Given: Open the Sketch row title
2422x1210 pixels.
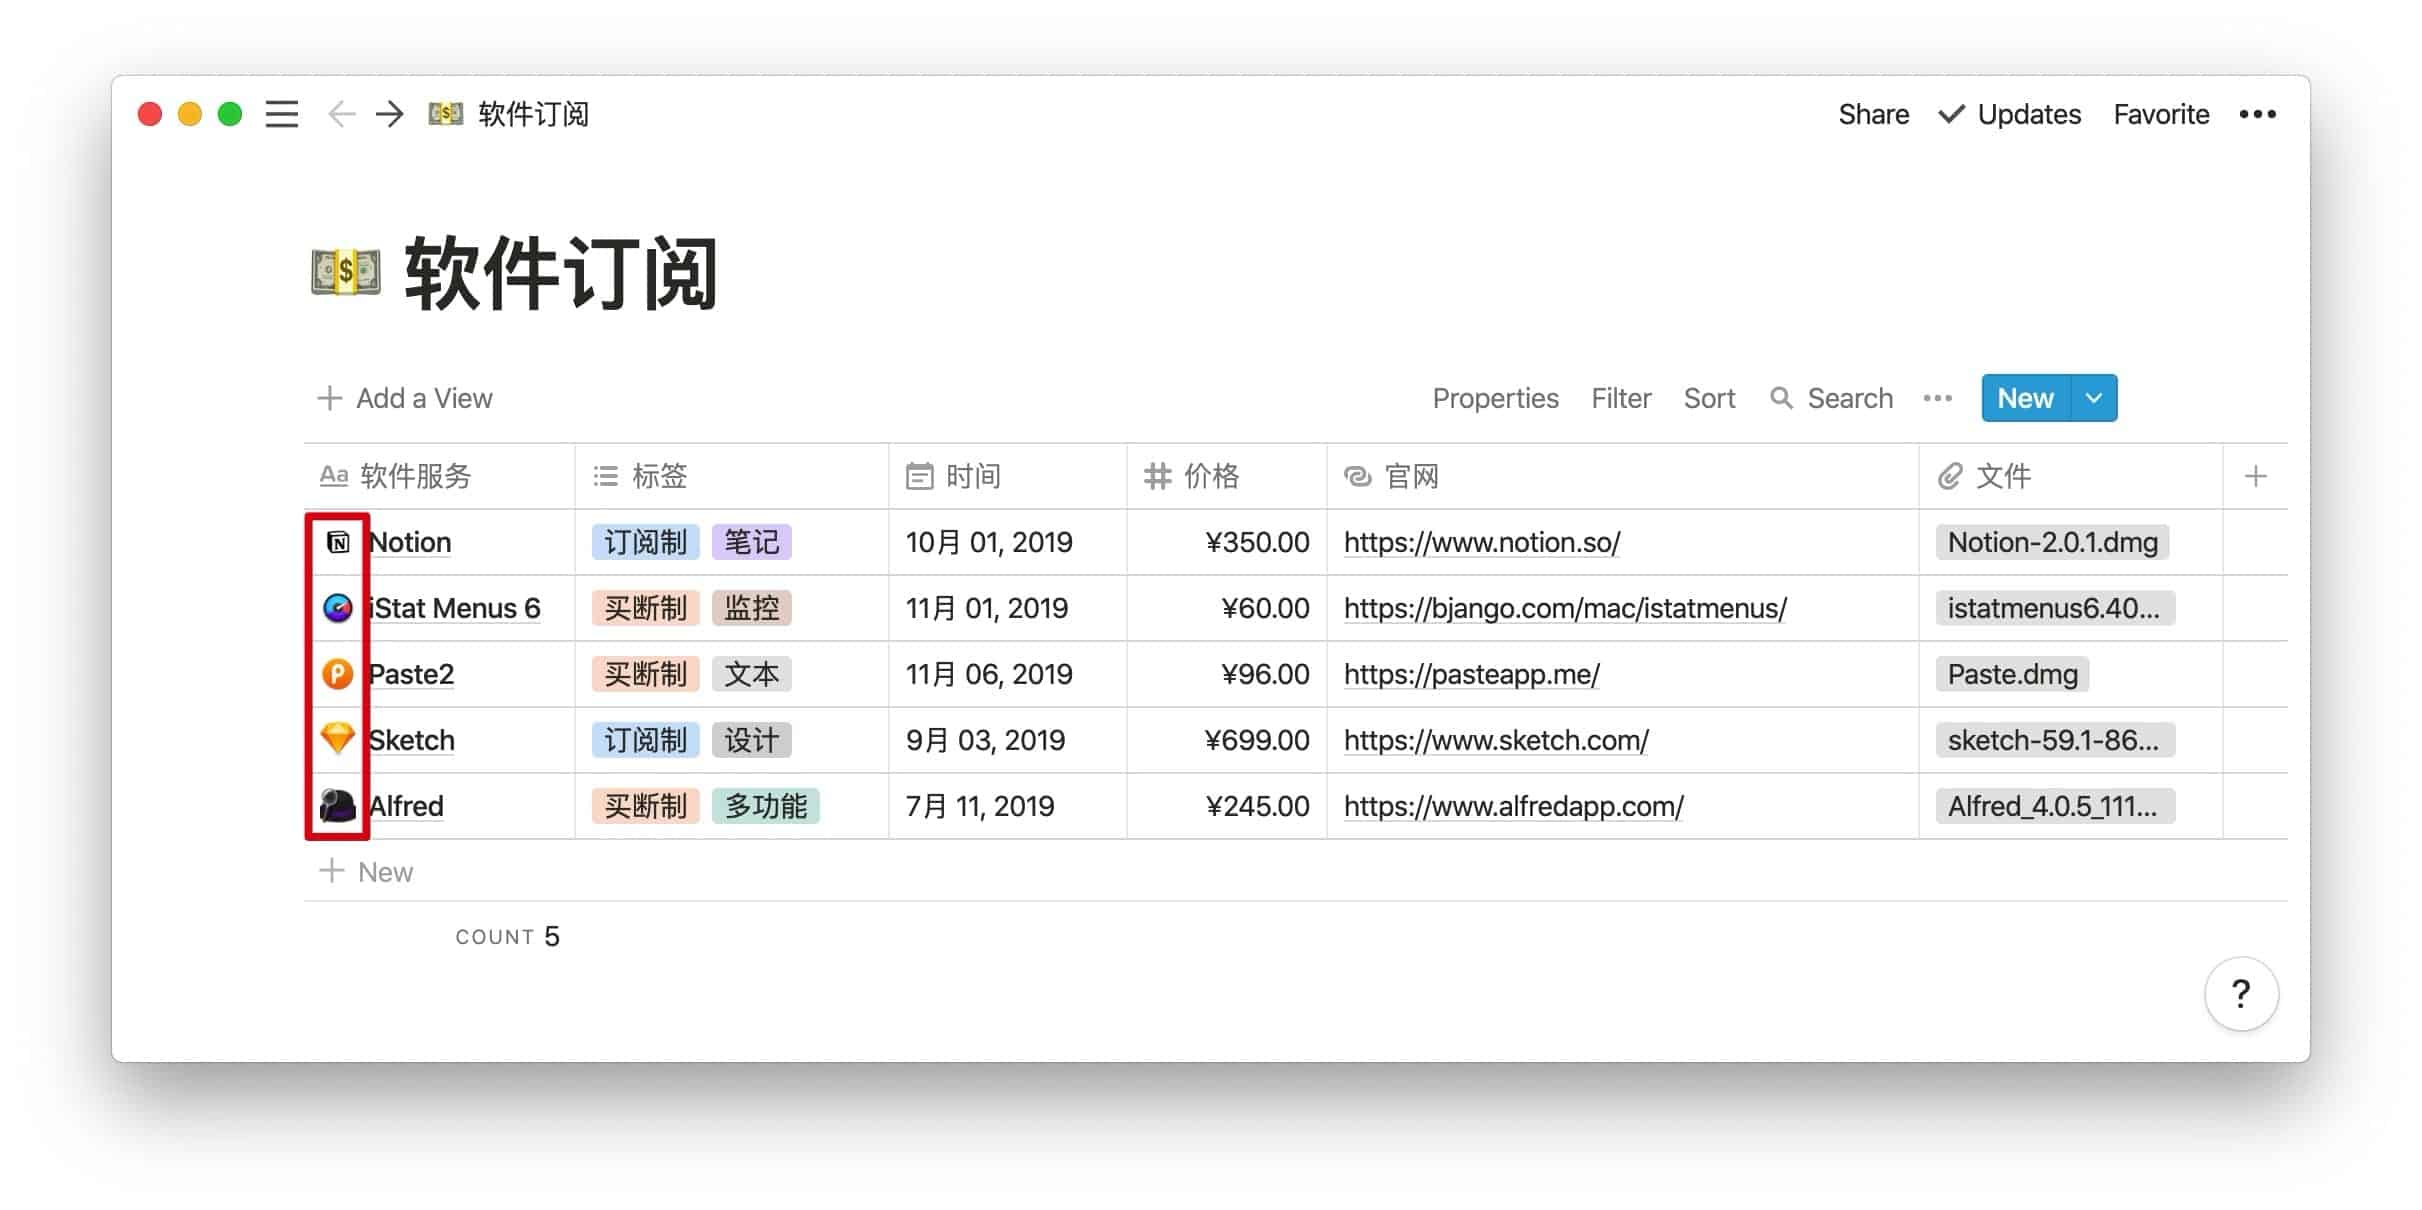Looking at the screenshot, I should click(x=412, y=740).
